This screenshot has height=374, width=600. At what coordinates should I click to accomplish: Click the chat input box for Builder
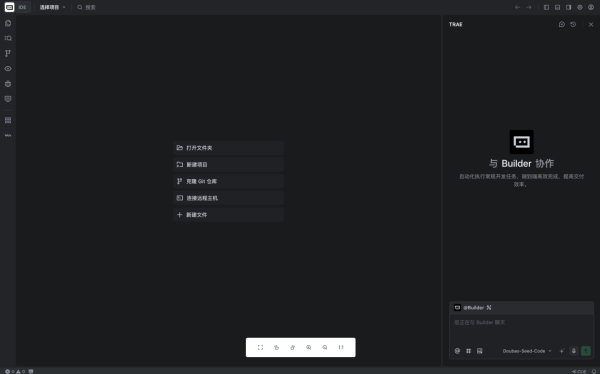(521, 329)
